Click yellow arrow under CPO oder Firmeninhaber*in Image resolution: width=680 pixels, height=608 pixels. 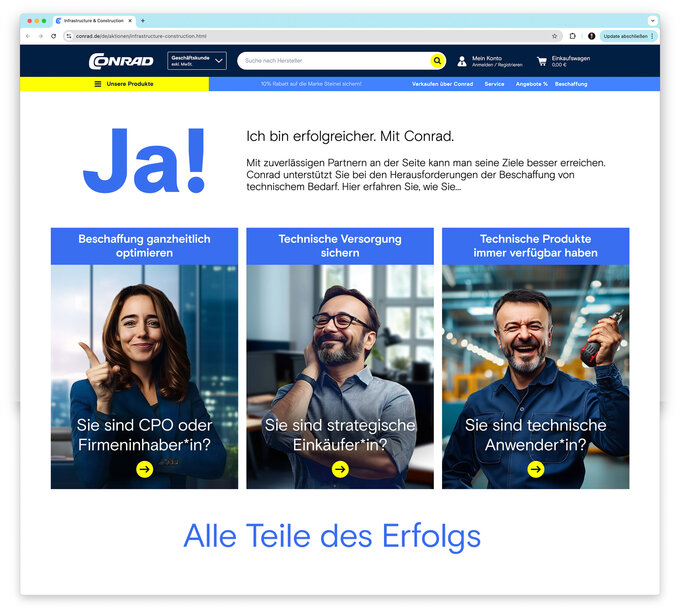pyautogui.click(x=144, y=469)
